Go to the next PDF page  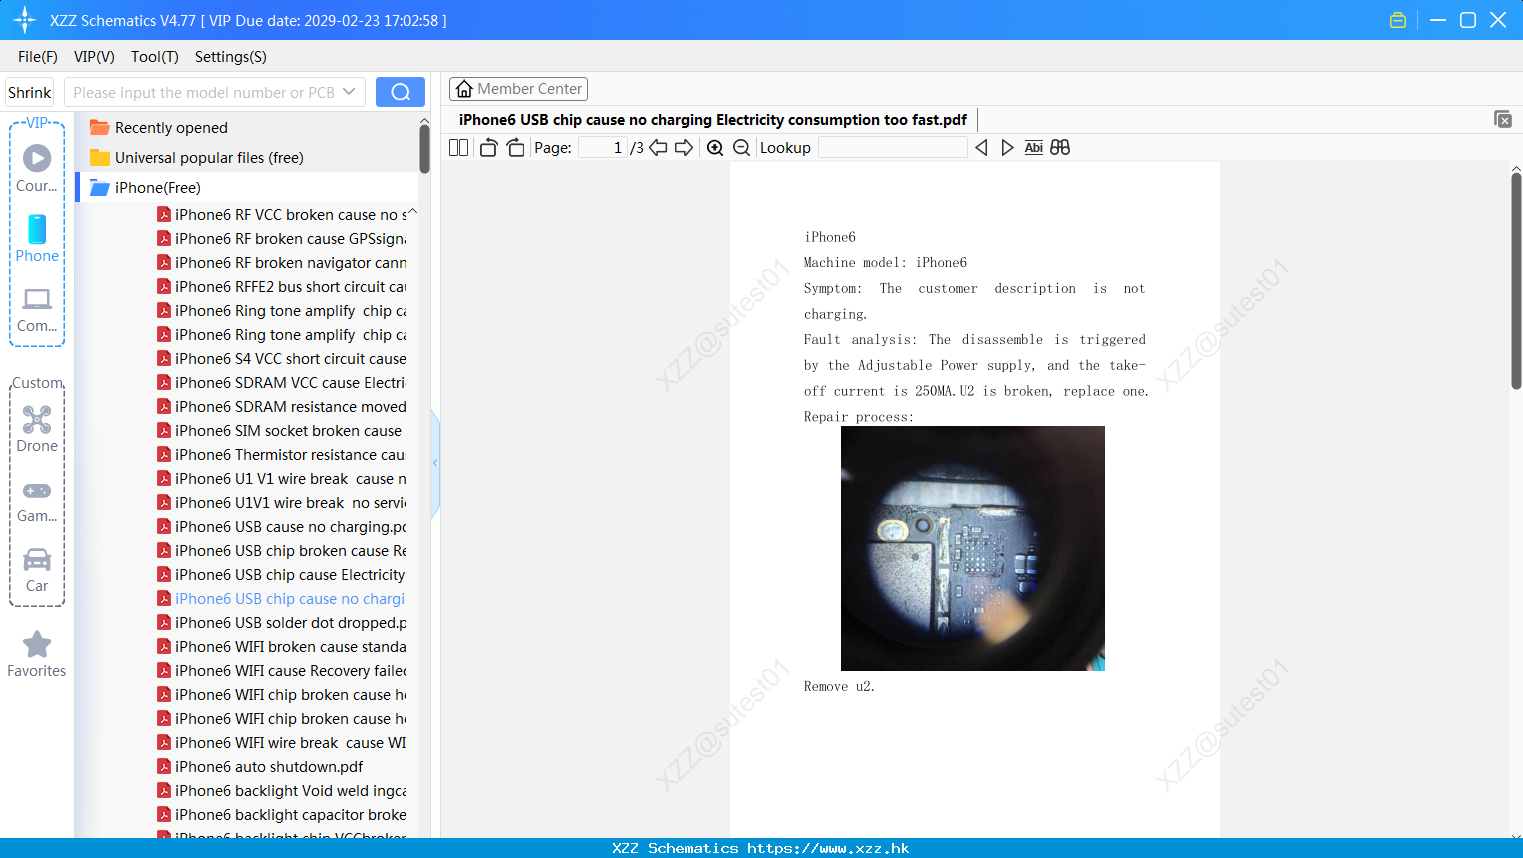(684, 147)
